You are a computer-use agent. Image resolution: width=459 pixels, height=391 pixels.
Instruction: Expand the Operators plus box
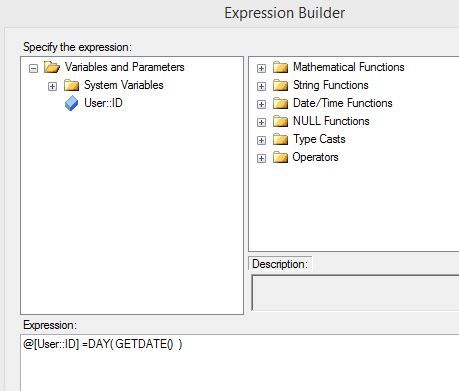tap(261, 159)
